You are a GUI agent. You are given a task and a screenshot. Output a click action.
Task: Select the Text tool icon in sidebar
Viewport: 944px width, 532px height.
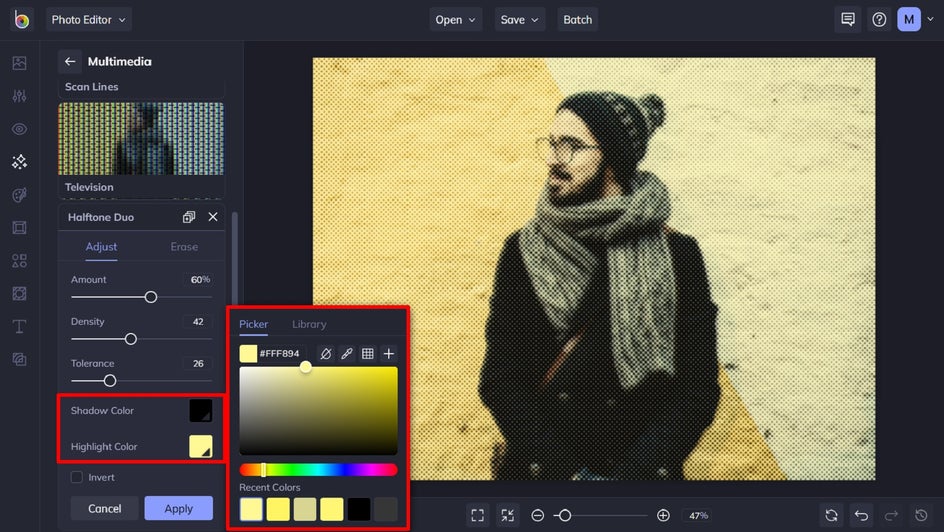point(19,326)
